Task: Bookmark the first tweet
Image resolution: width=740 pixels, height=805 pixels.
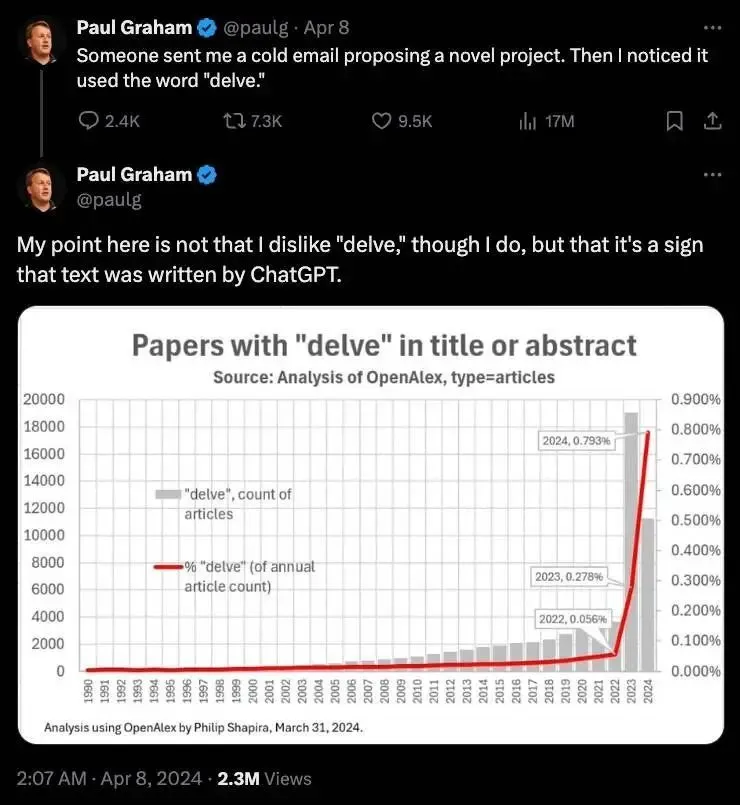Action: [x=674, y=121]
